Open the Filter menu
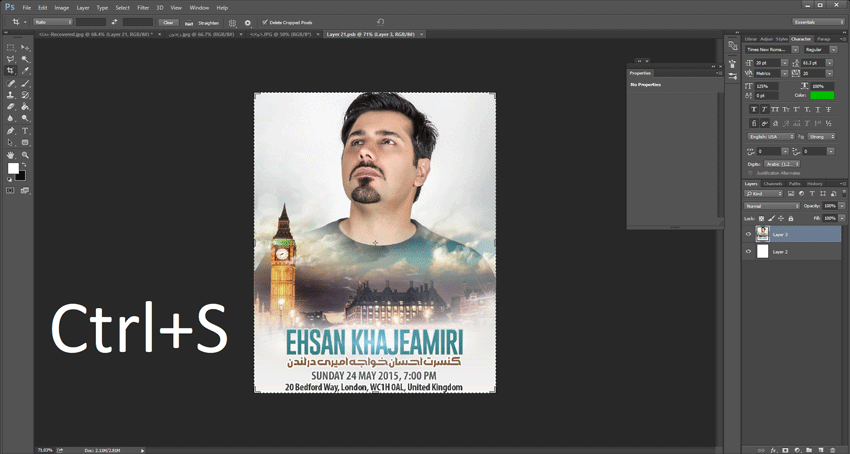 point(143,8)
